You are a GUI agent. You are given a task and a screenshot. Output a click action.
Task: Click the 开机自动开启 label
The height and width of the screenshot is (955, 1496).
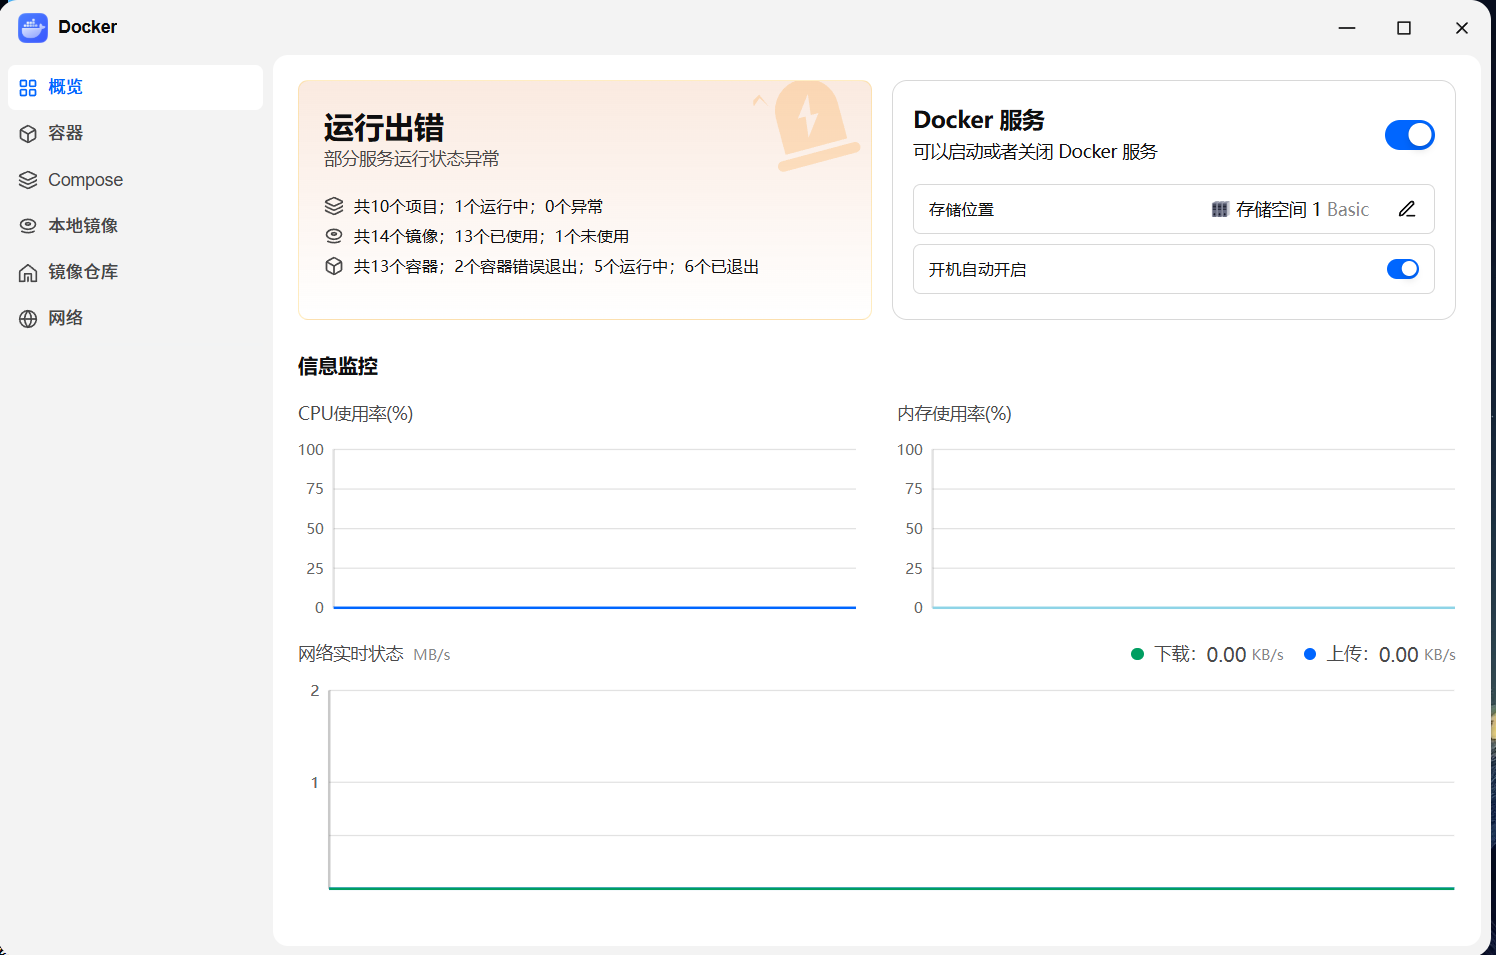977,269
